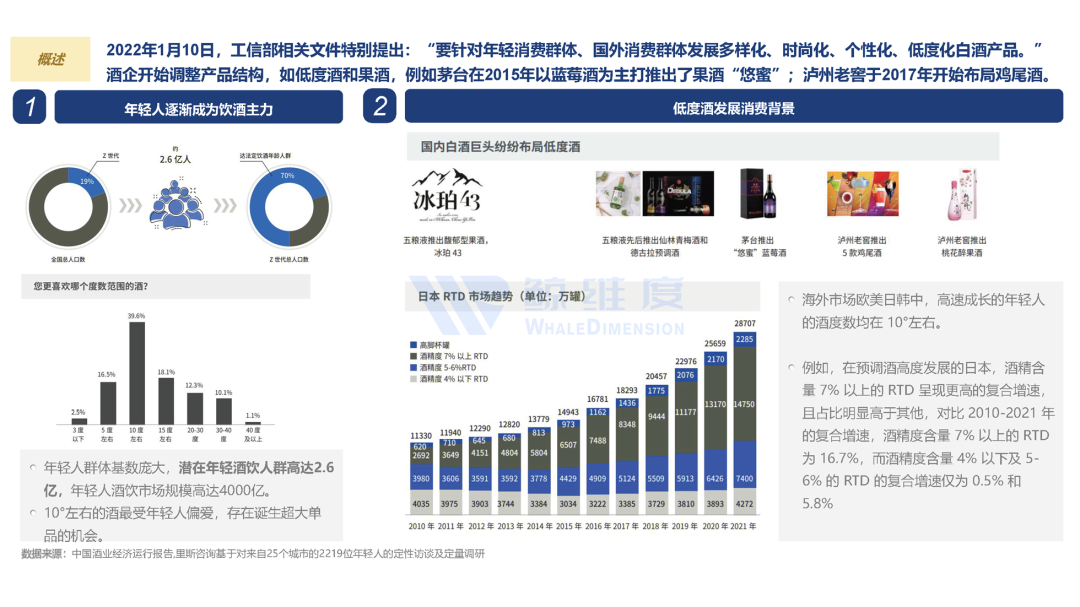
Task: Click the bullet about 潜在年轻酒饮人群高达2.6亿
Action: [184, 479]
